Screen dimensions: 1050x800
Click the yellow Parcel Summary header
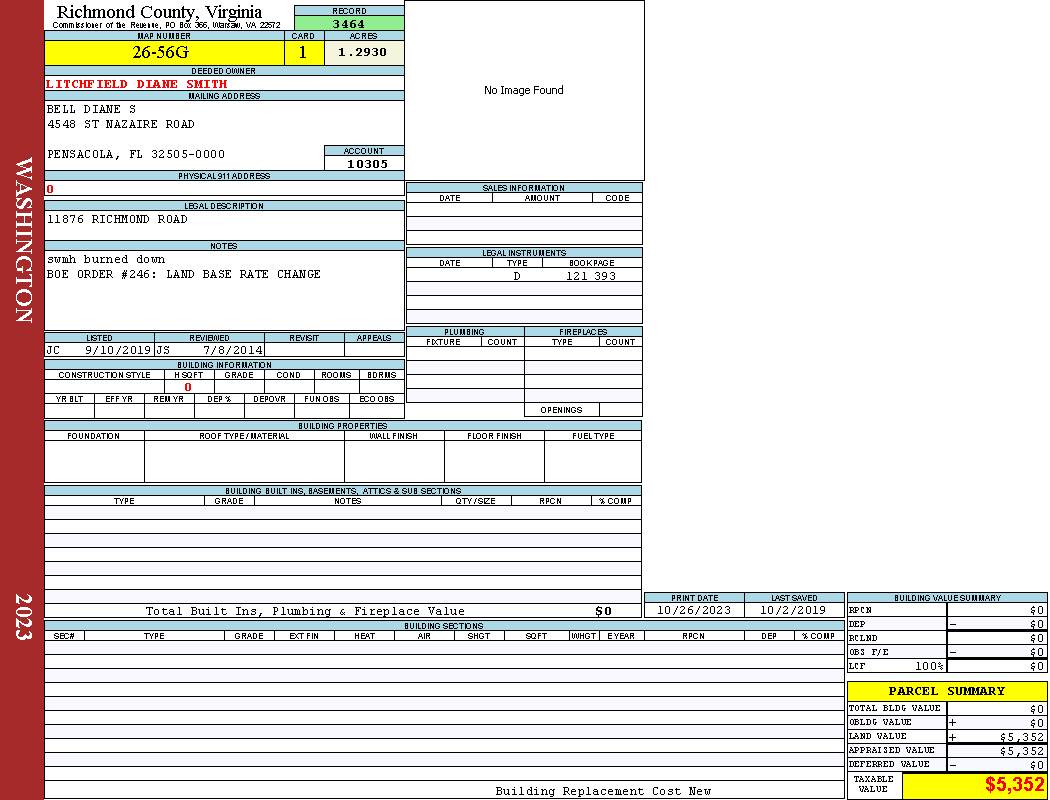[x=946, y=691]
